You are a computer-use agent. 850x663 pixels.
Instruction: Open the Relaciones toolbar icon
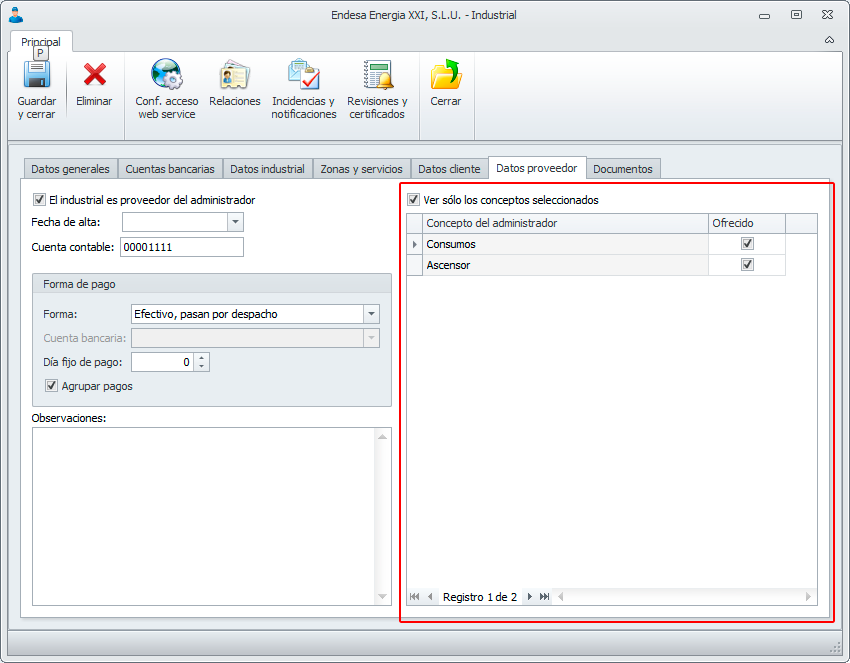pos(234,76)
